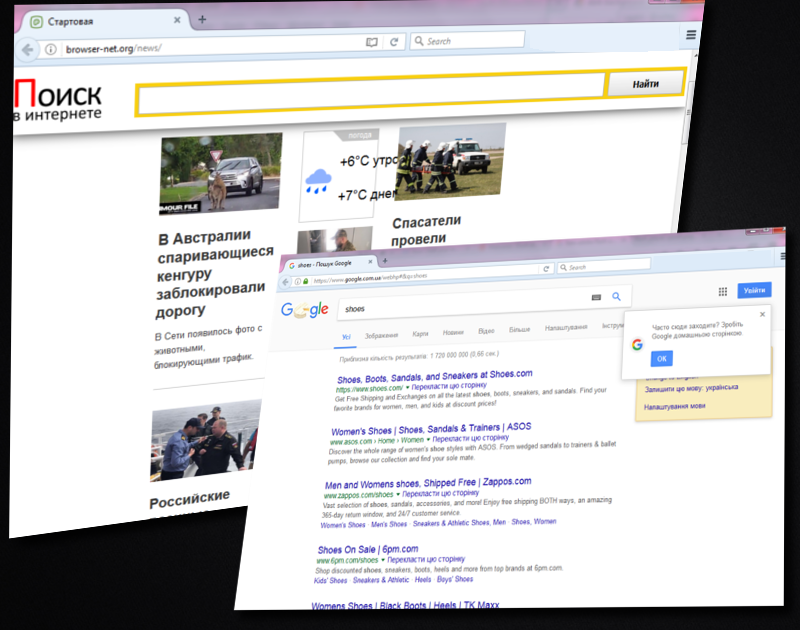Click the keyboard icon in Google's search bar

point(595,297)
